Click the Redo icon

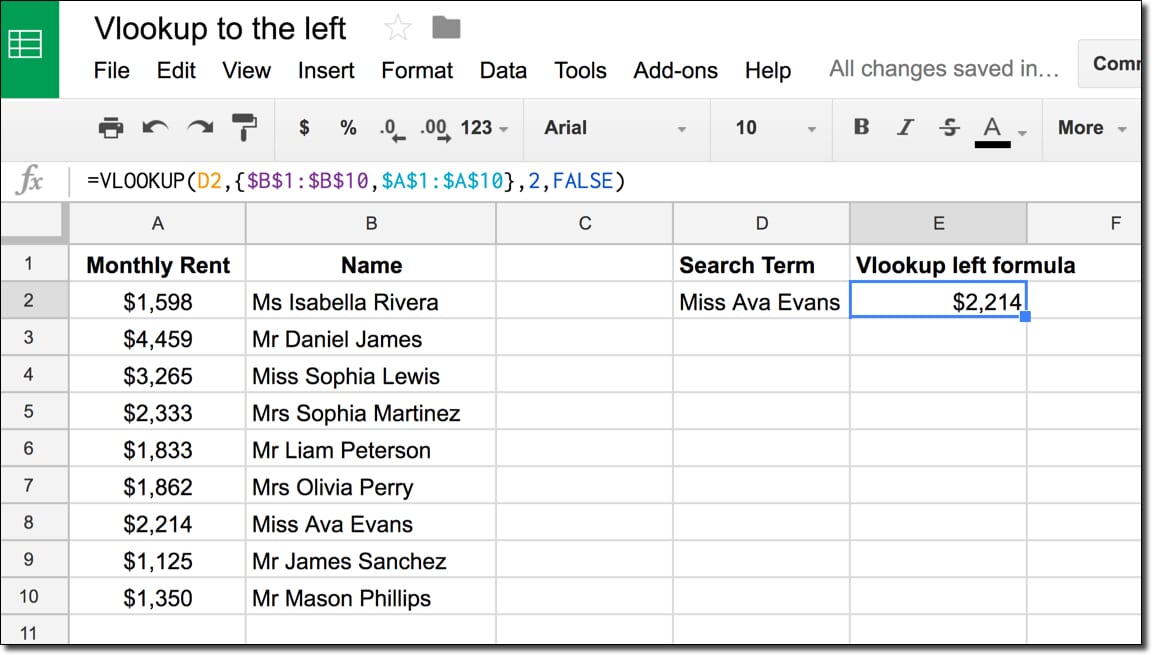point(197,128)
